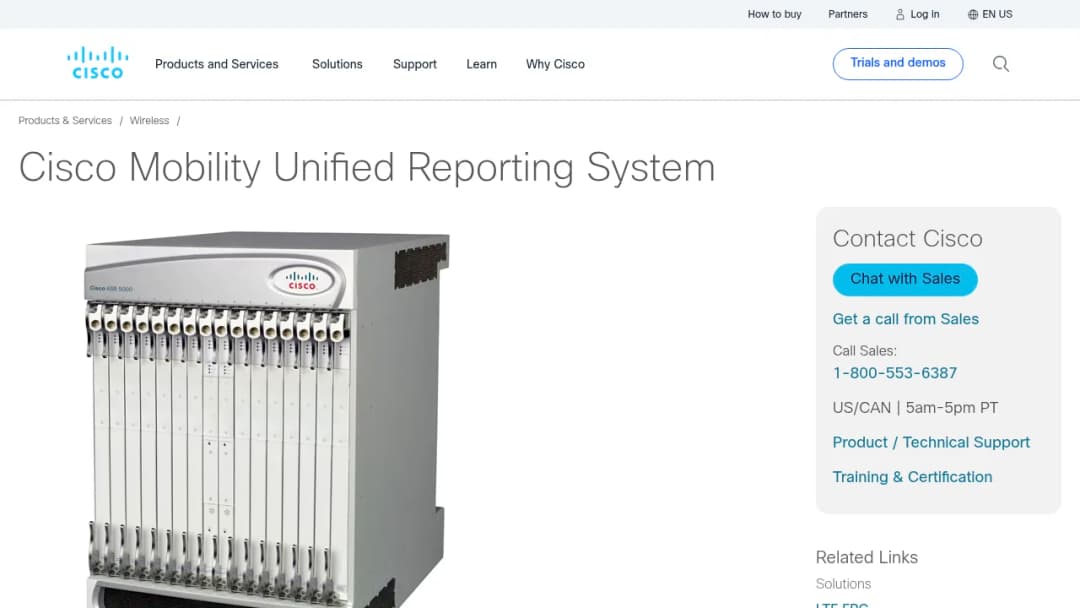Click the Cisco ASR 5000 product image

coord(267,419)
